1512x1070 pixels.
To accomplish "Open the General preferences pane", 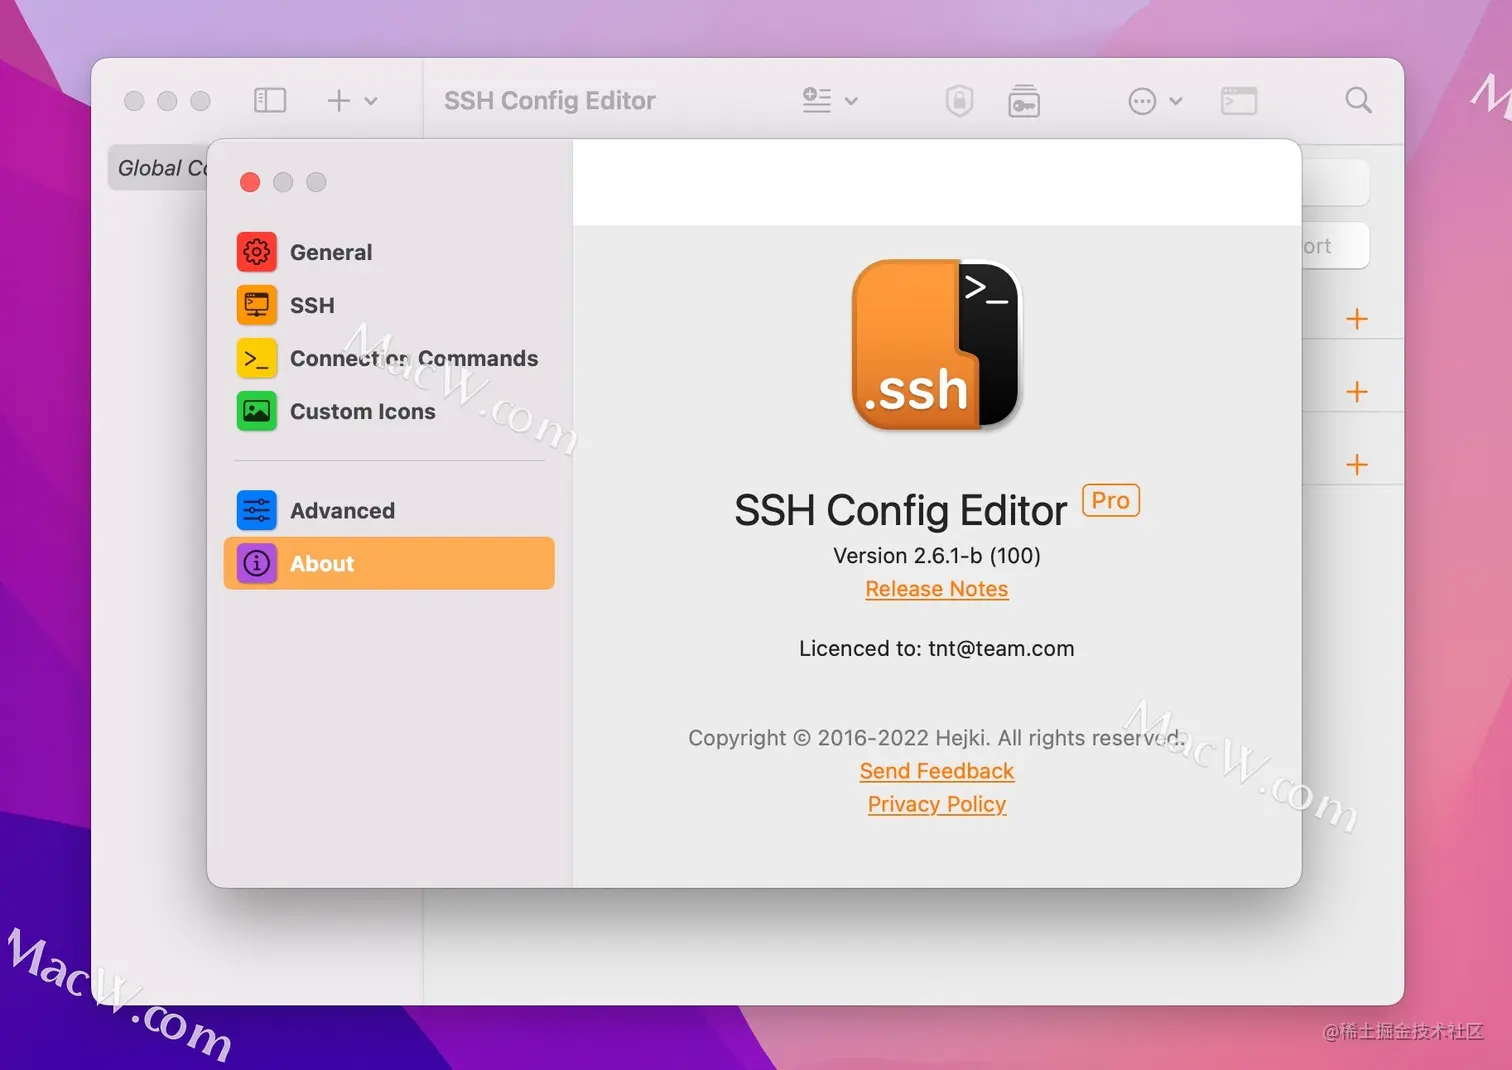I will pyautogui.click(x=389, y=252).
